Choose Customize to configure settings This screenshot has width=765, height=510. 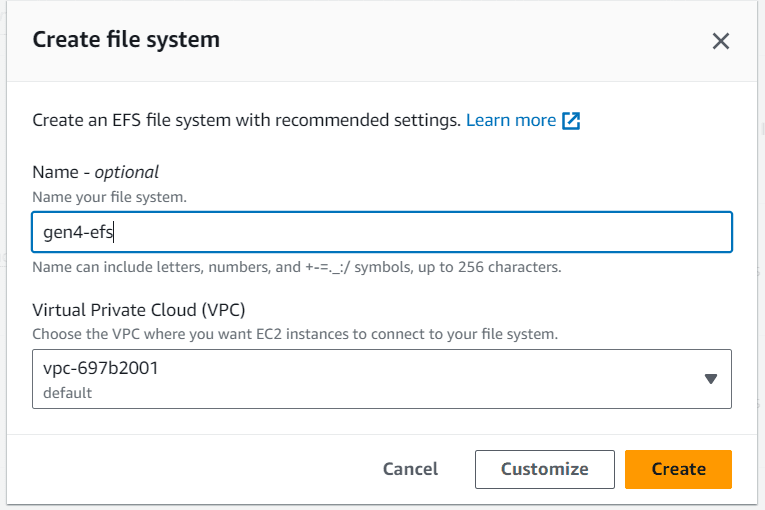tap(544, 469)
